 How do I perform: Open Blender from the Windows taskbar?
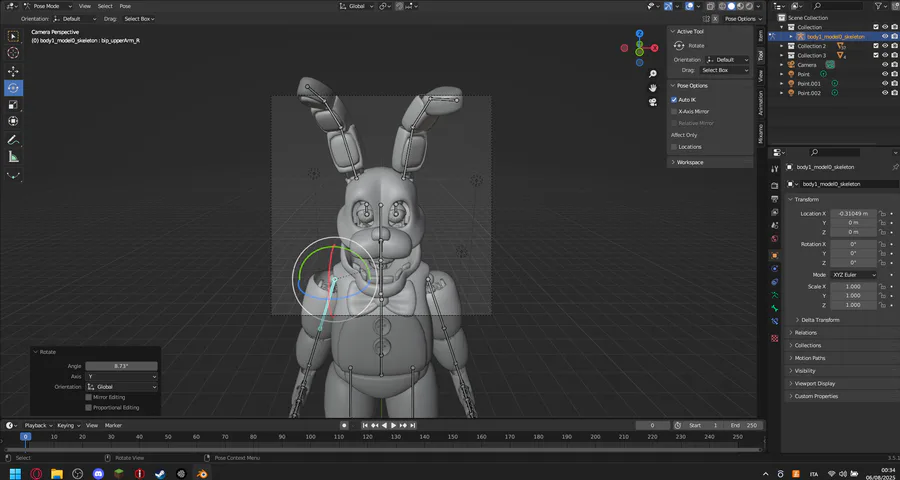coord(201,474)
